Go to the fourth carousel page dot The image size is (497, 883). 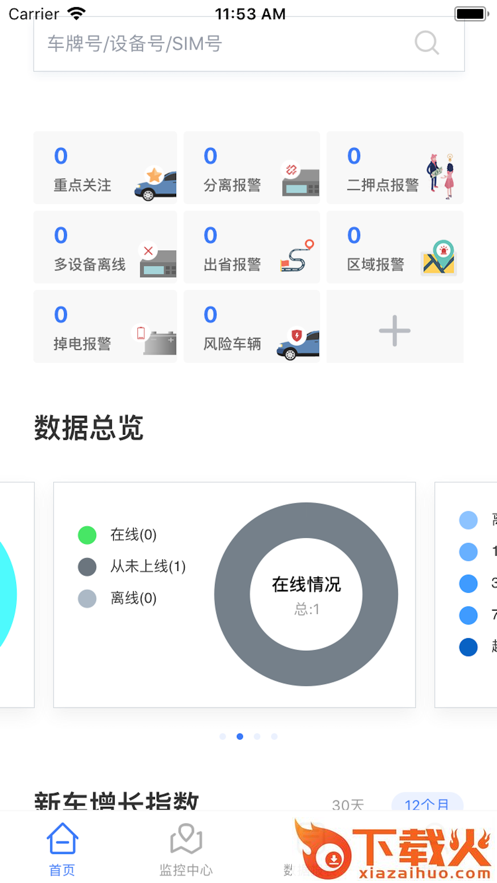coord(274,737)
